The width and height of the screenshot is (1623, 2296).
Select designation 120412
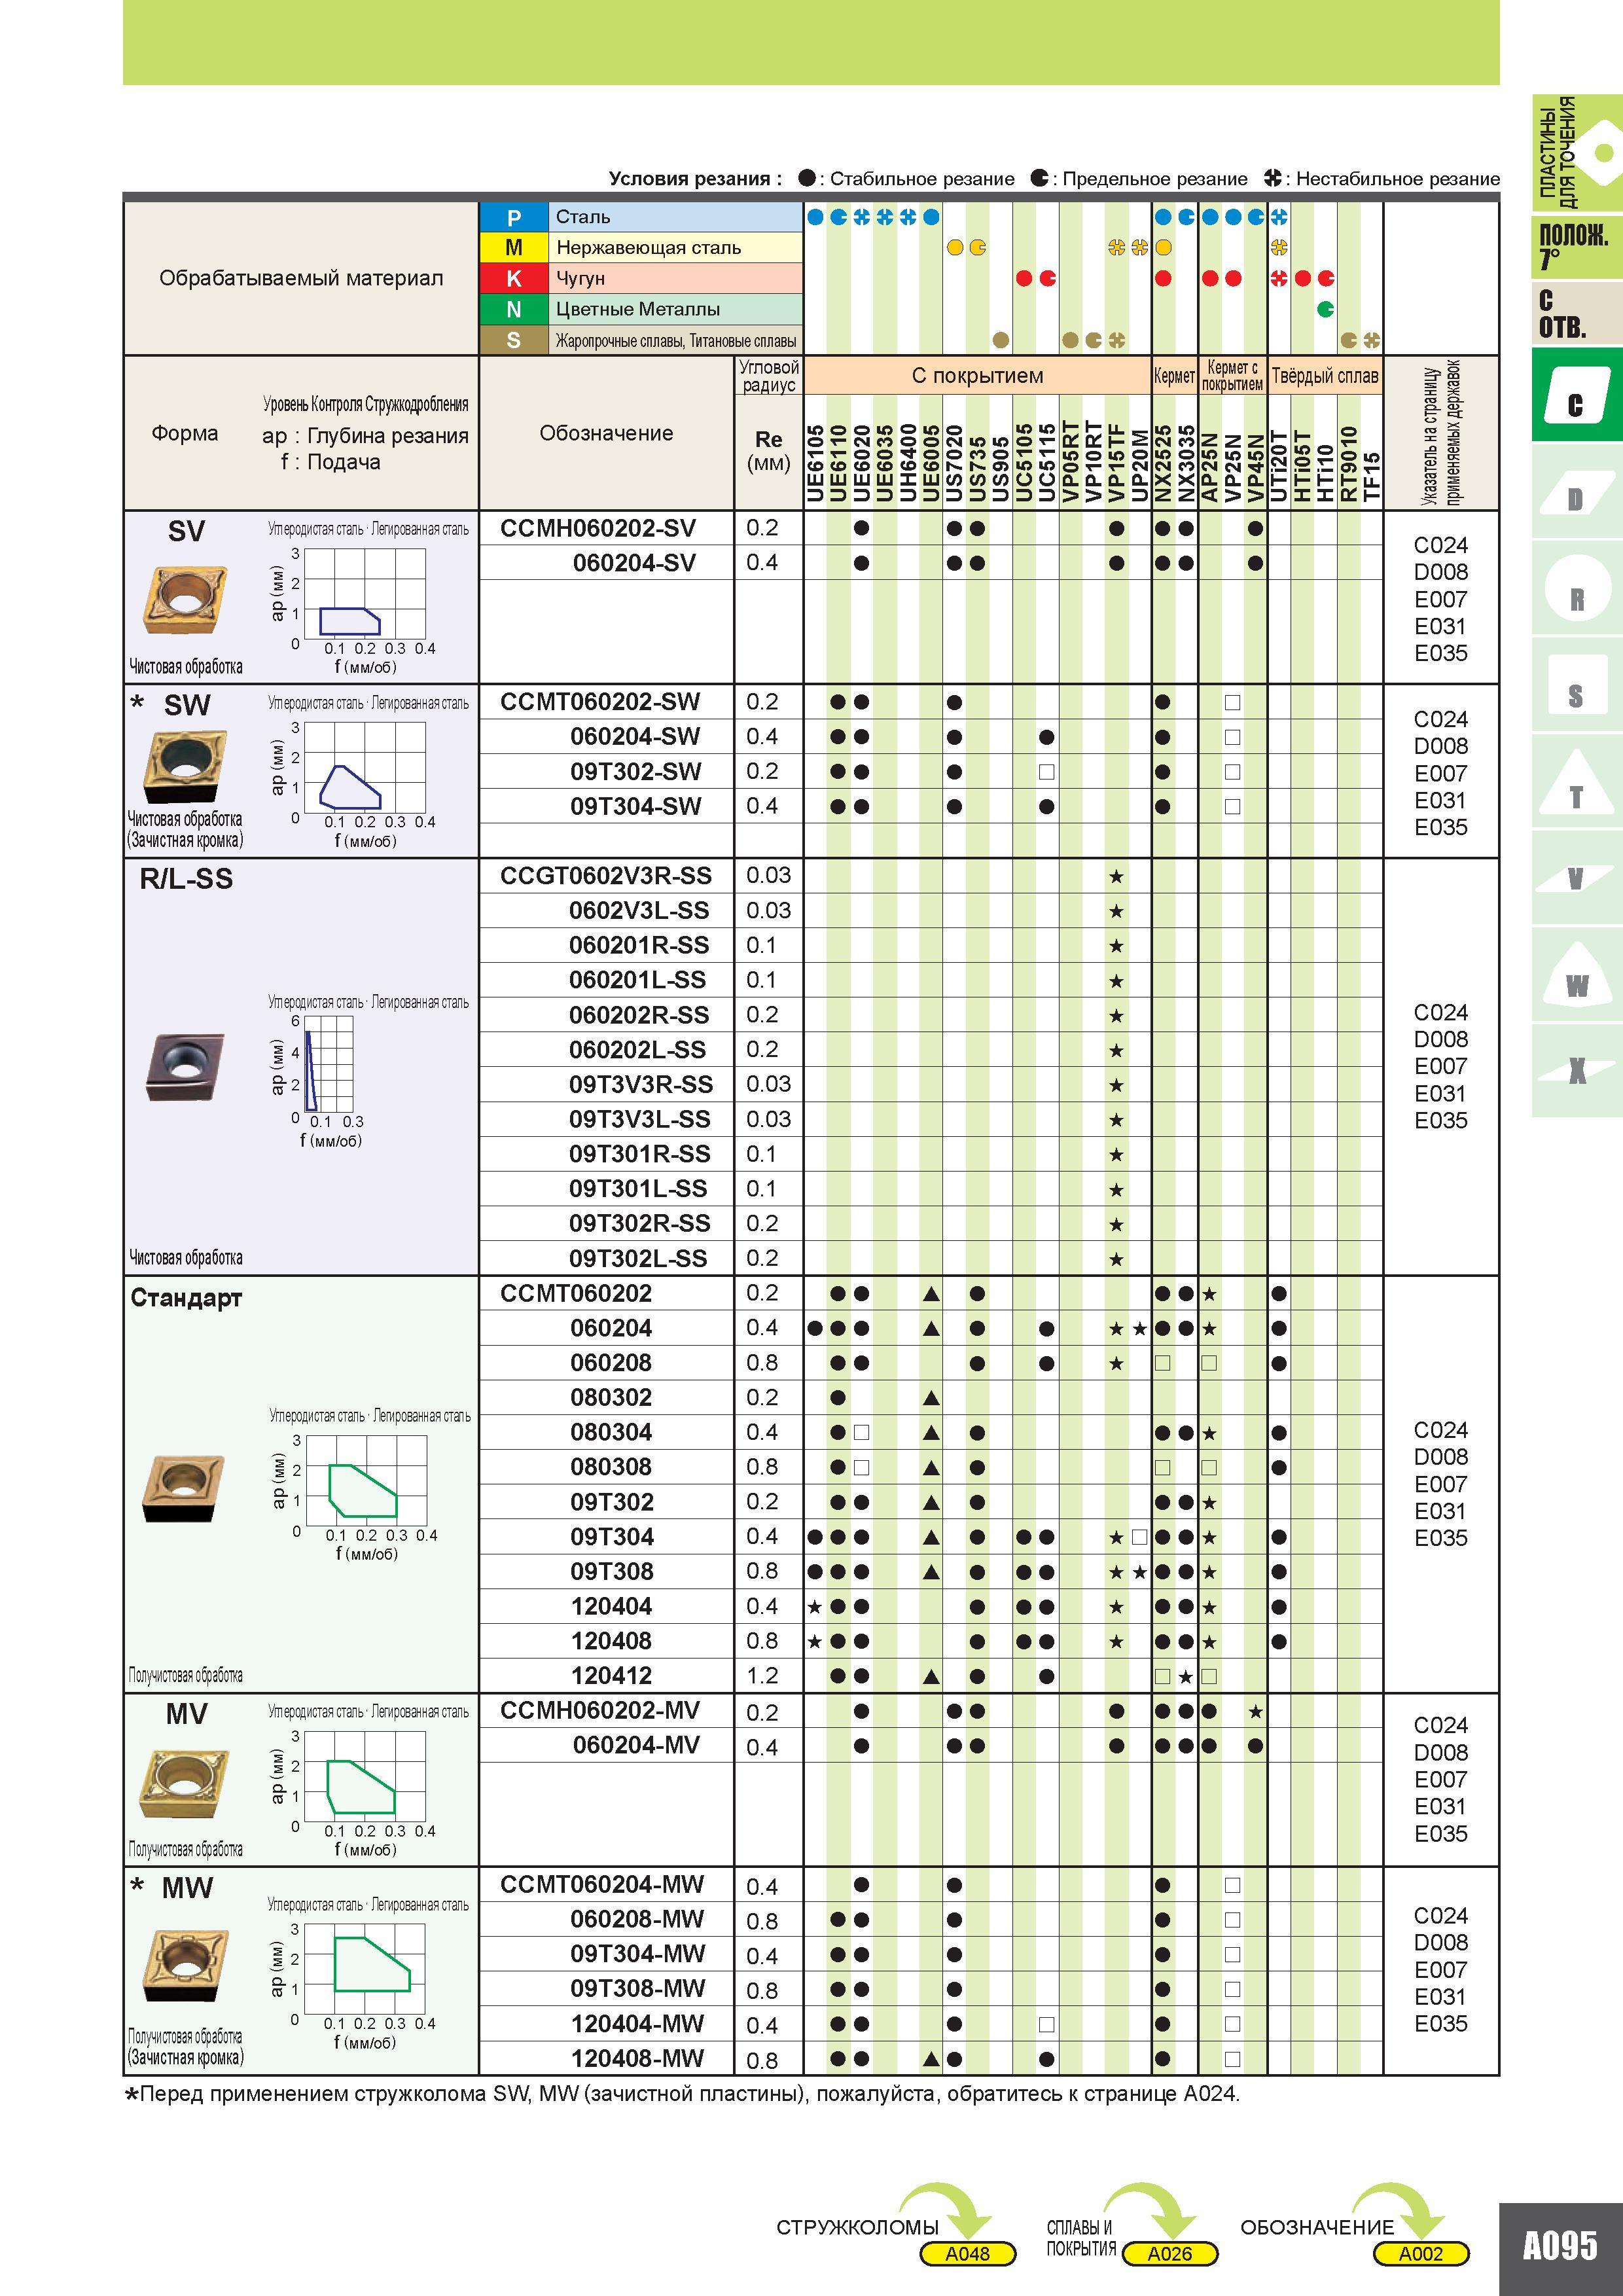611,1675
